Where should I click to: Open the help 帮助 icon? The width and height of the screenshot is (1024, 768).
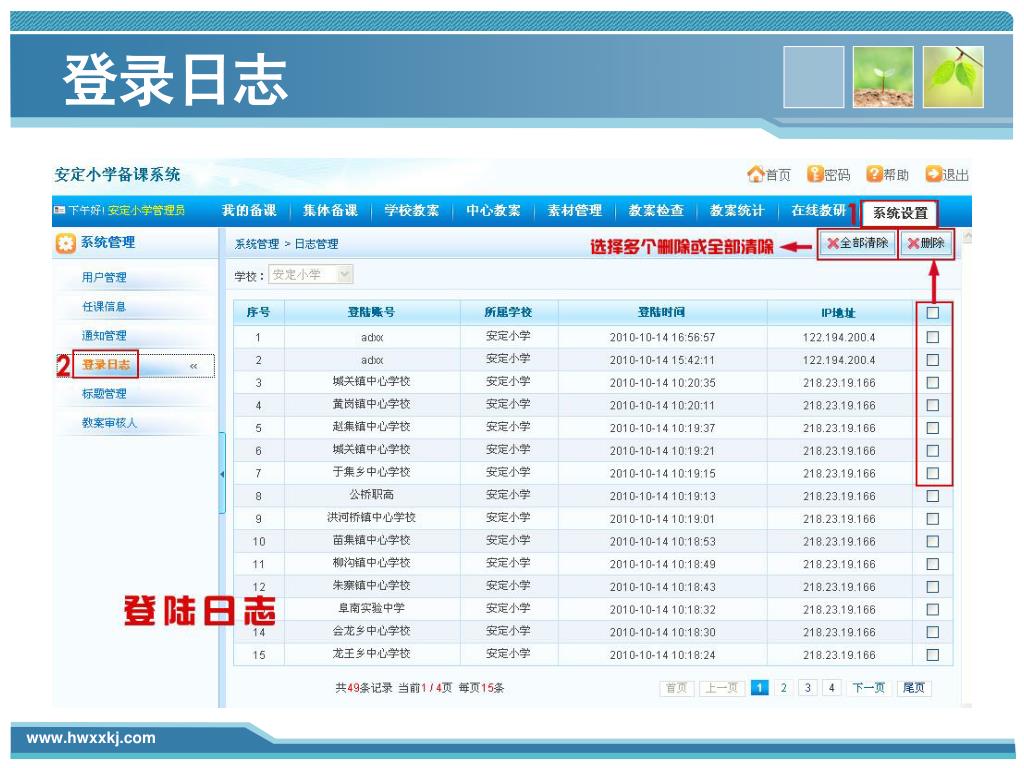(873, 175)
